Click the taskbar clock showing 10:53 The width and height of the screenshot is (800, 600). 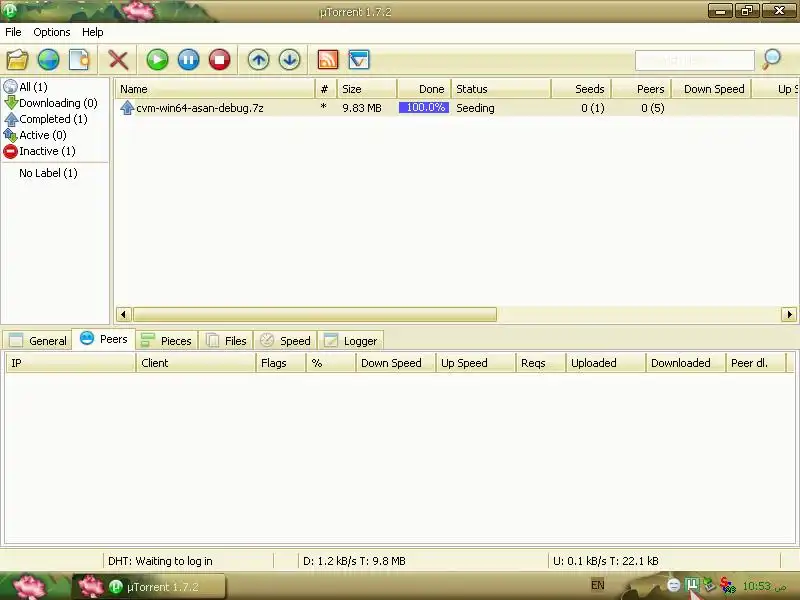point(764,586)
